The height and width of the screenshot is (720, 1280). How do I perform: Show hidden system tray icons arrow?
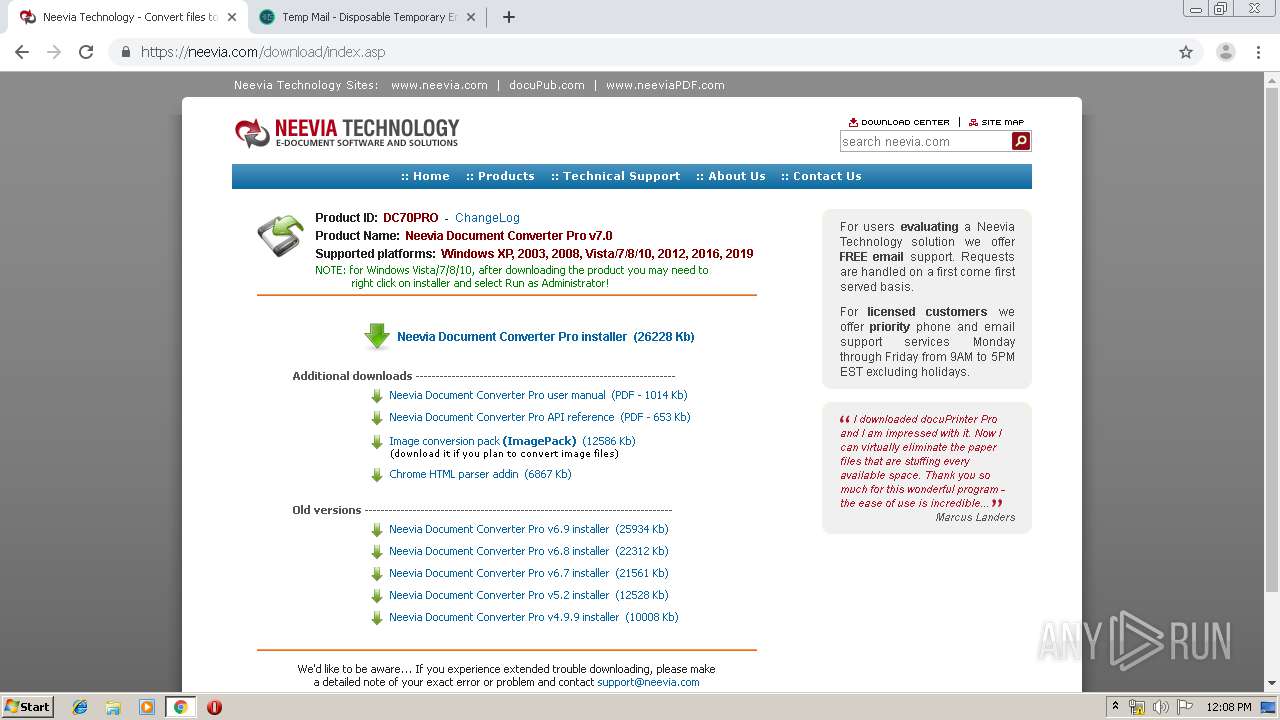pyautogui.click(x=1115, y=707)
